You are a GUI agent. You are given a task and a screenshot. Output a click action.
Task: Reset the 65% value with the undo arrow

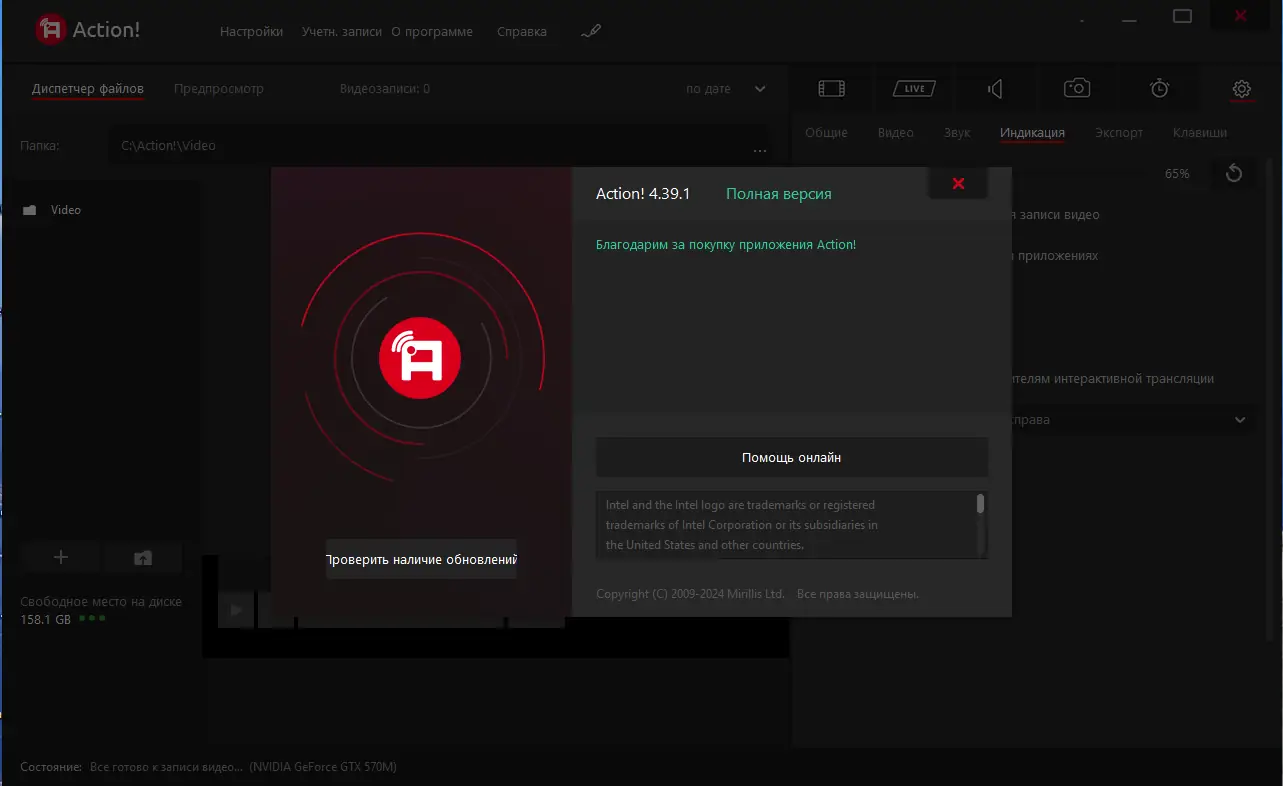click(1234, 174)
